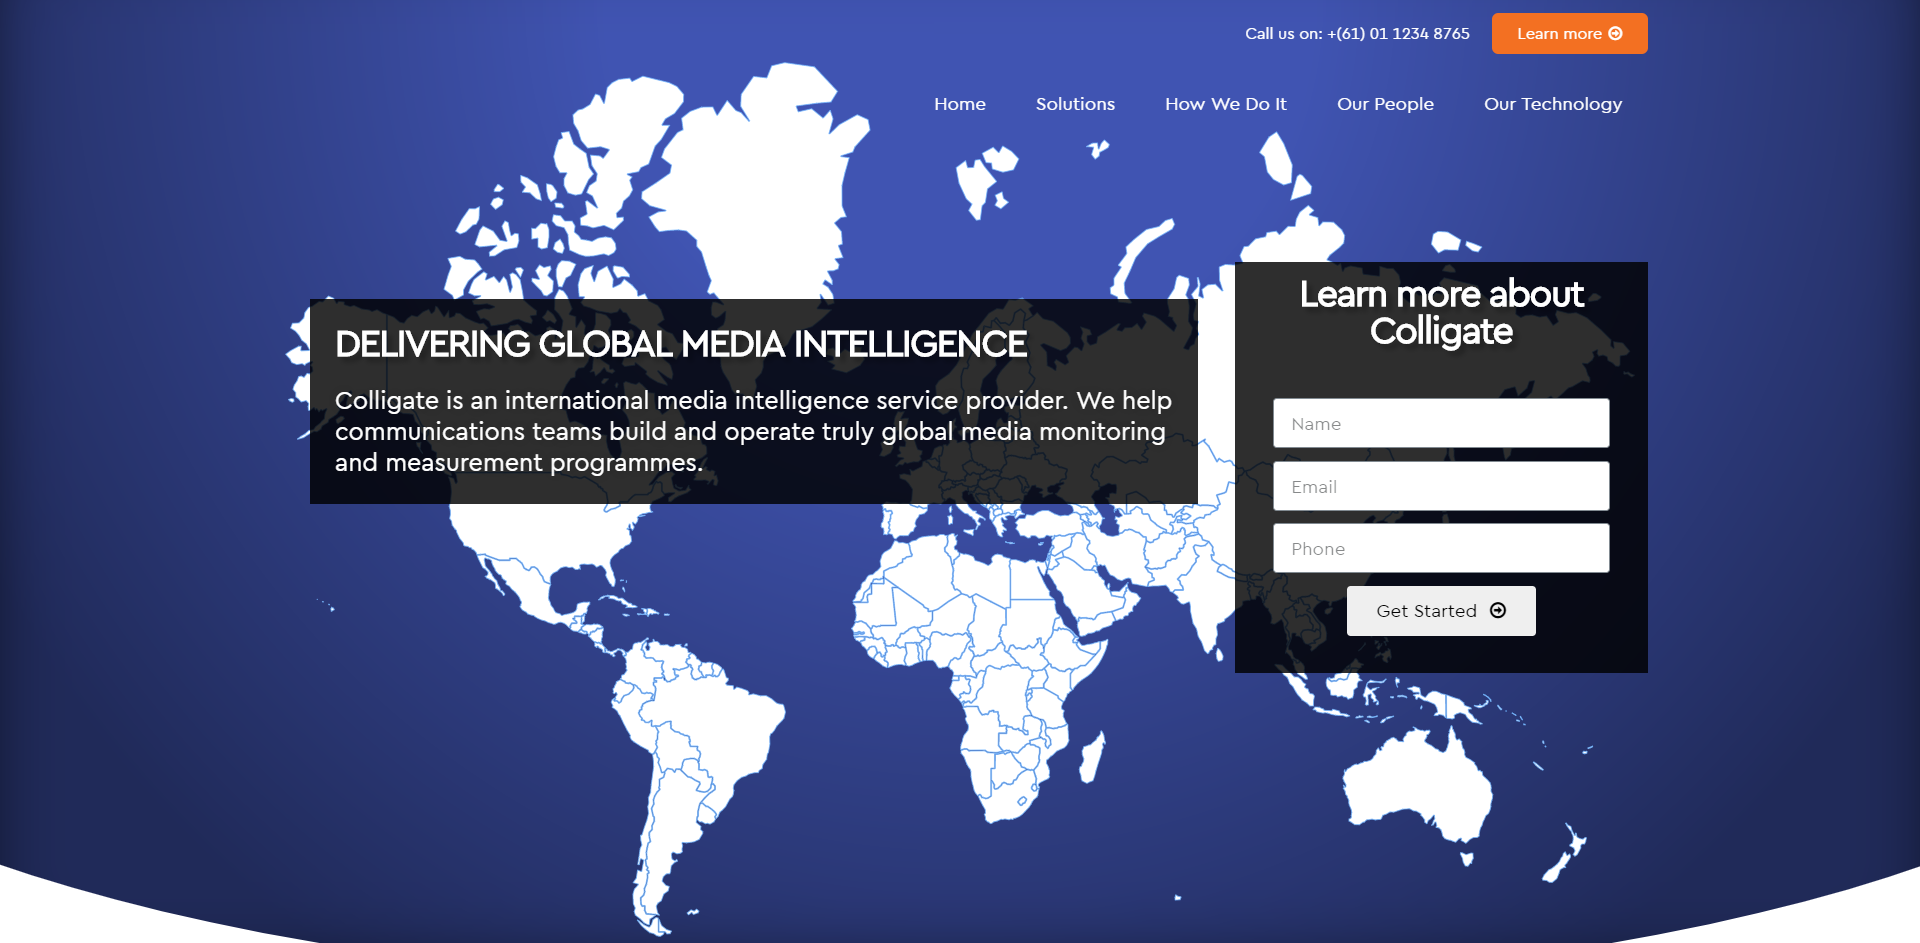This screenshot has width=1920, height=943.
Task: Open the Our Technology page
Action: (x=1553, y=104)
